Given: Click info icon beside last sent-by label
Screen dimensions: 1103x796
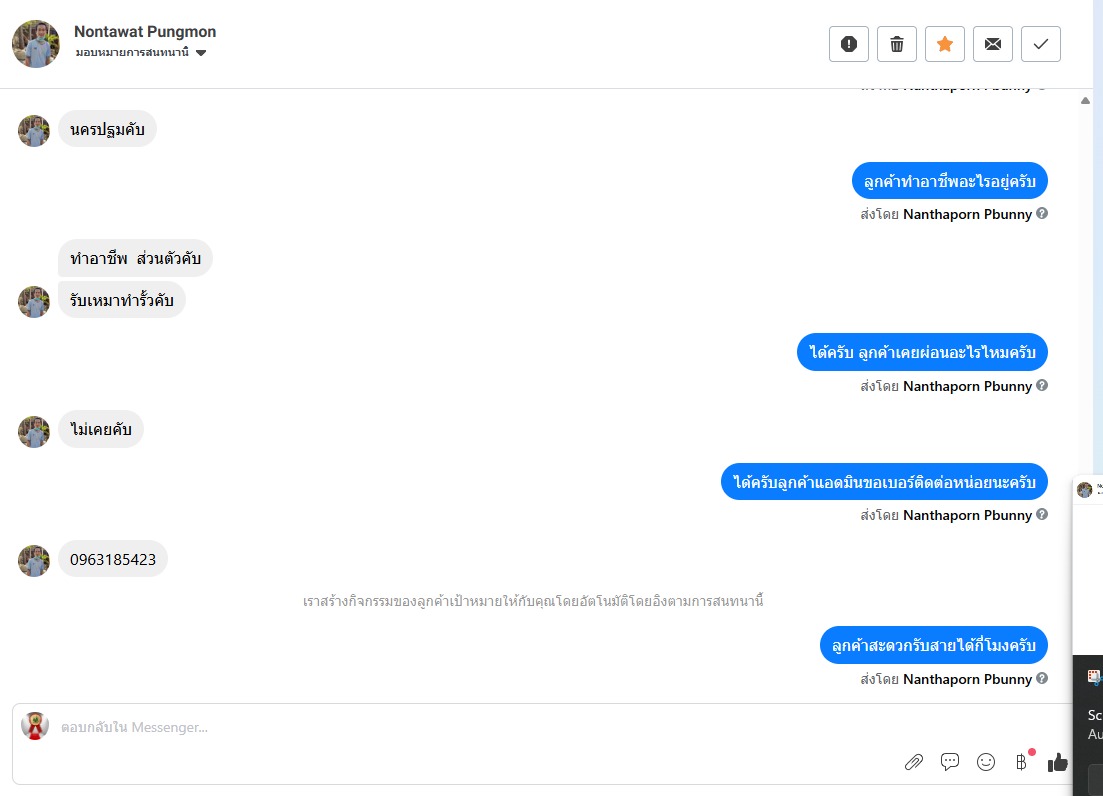Looking at the screenshot, I should pos(1042,678).
